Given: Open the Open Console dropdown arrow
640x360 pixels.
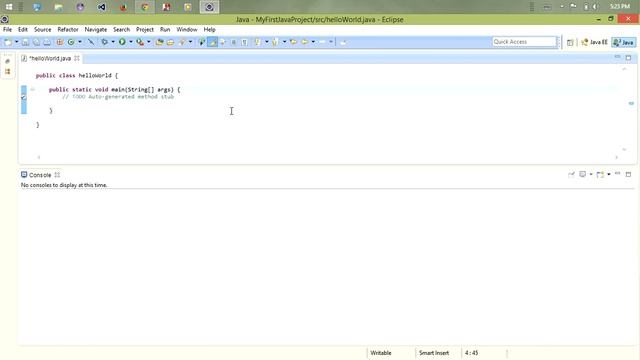Looking at the screenshot, I should [x=609, y=174].
